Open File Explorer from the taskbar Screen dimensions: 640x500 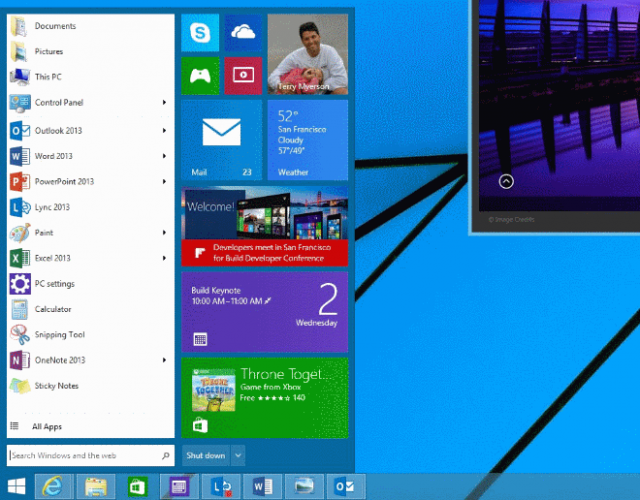click(x=96, y=487)
